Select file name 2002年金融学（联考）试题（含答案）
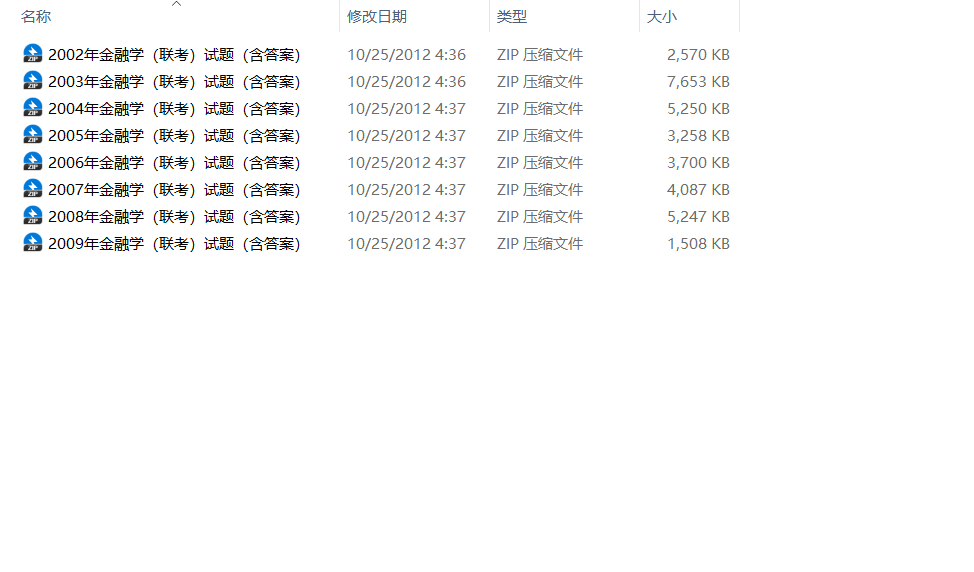974x572 pixels. tap(174, 55)
